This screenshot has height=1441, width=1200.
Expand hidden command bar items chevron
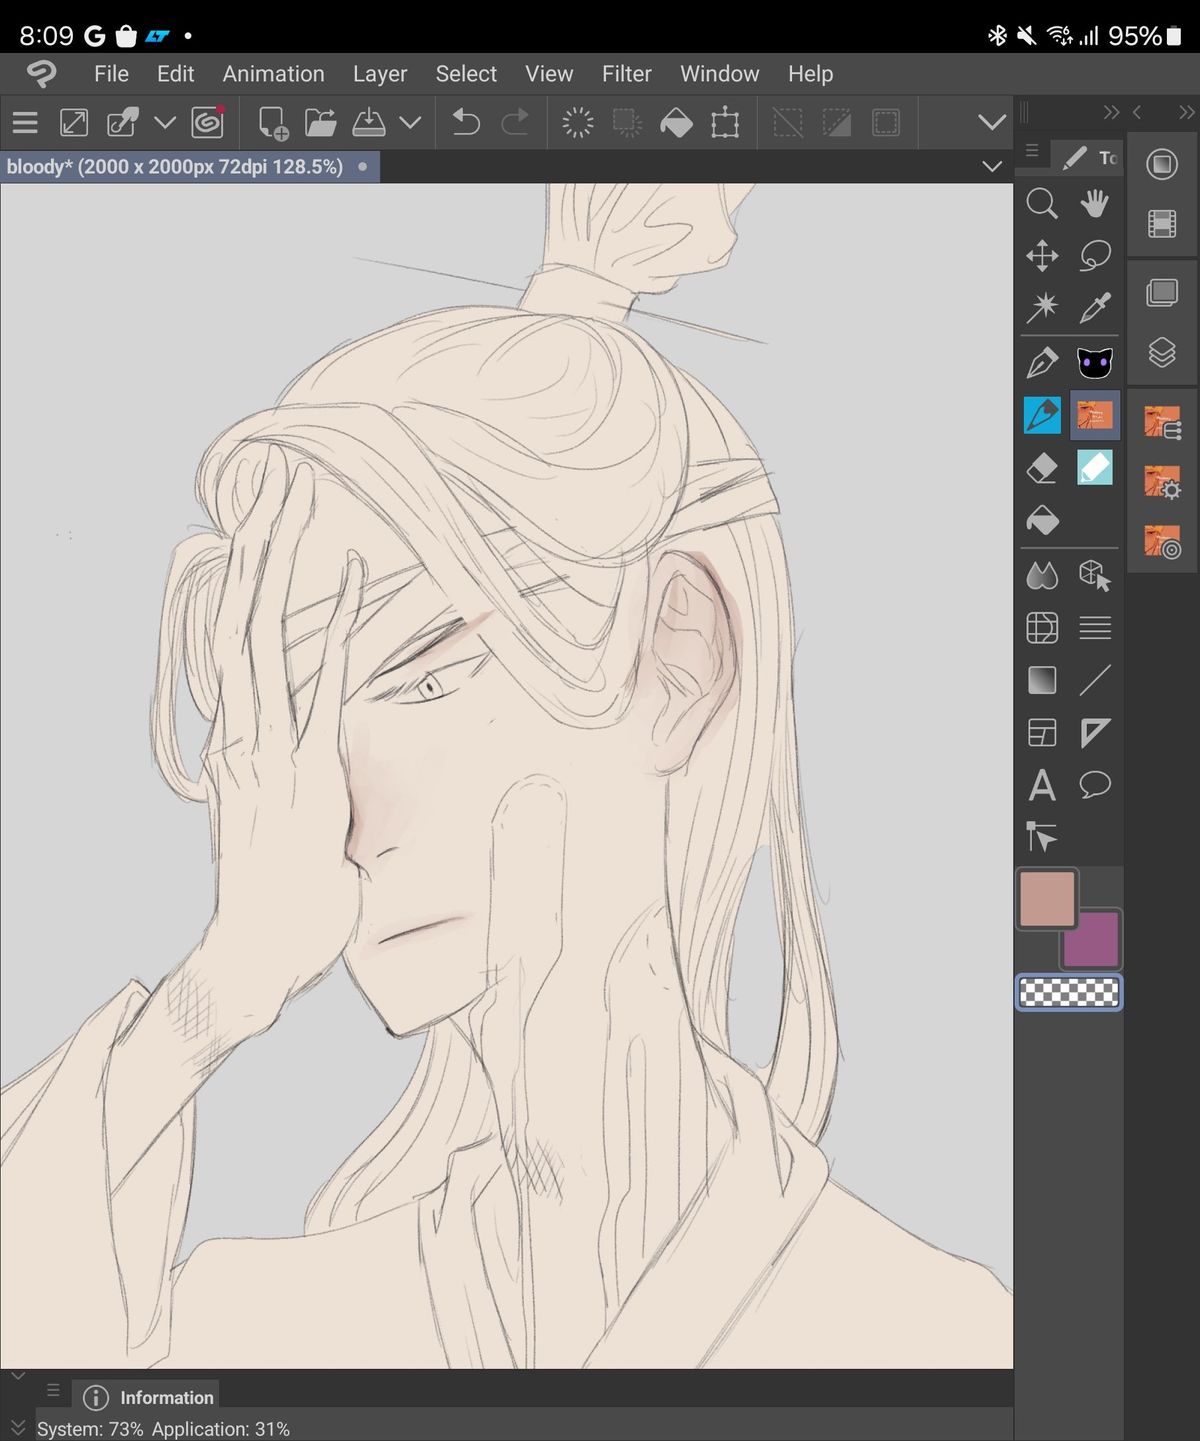(992, 123)
